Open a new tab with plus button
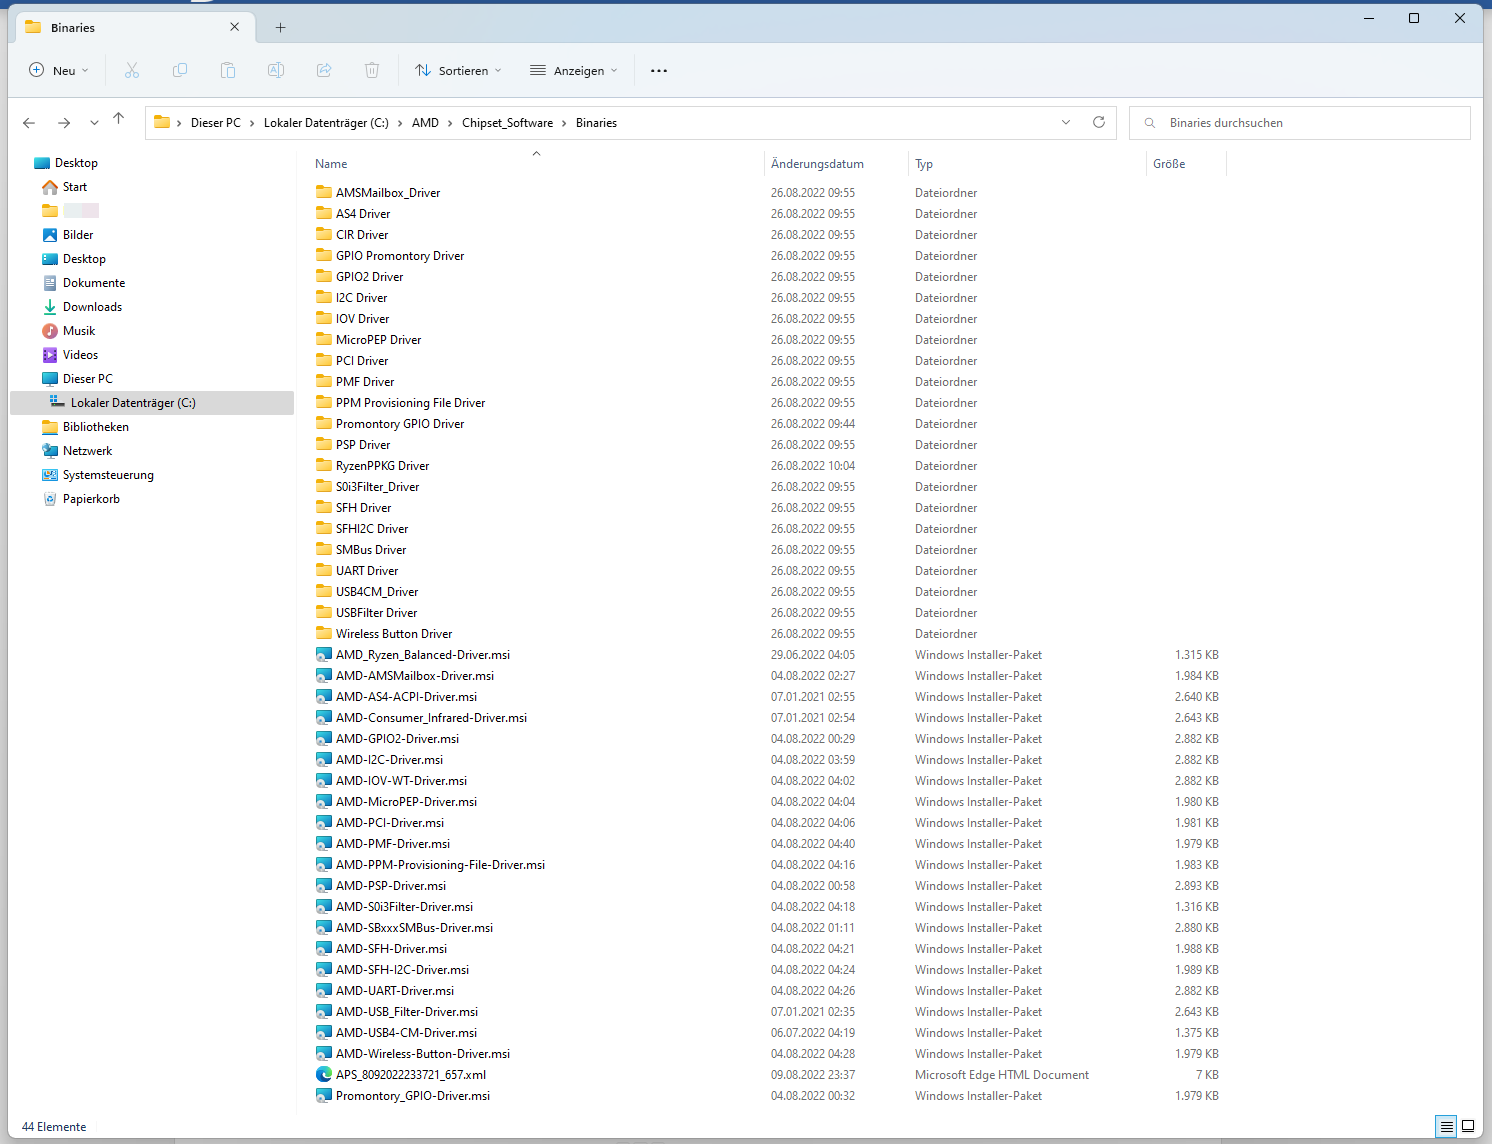The height and width of the screenshot is (1144, 1492). point(281,28)
